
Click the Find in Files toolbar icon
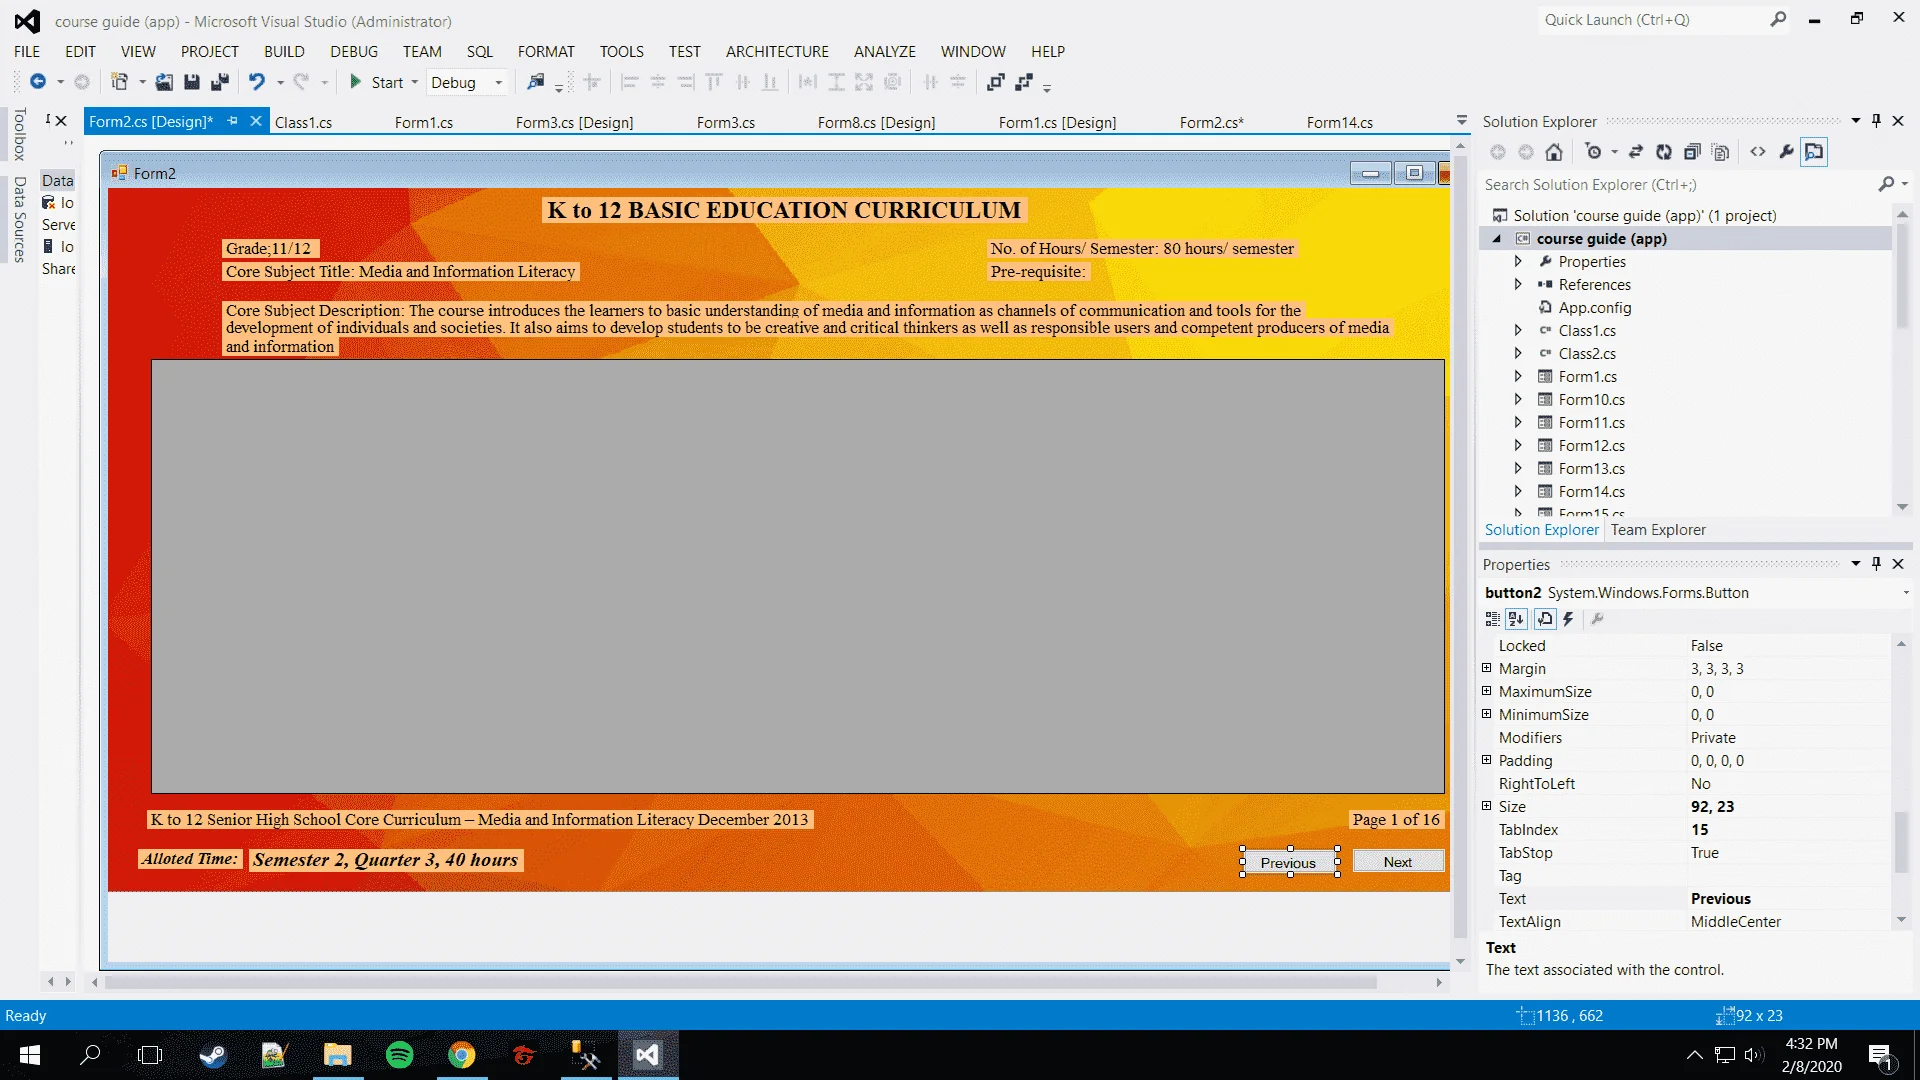tap(536, 82)
